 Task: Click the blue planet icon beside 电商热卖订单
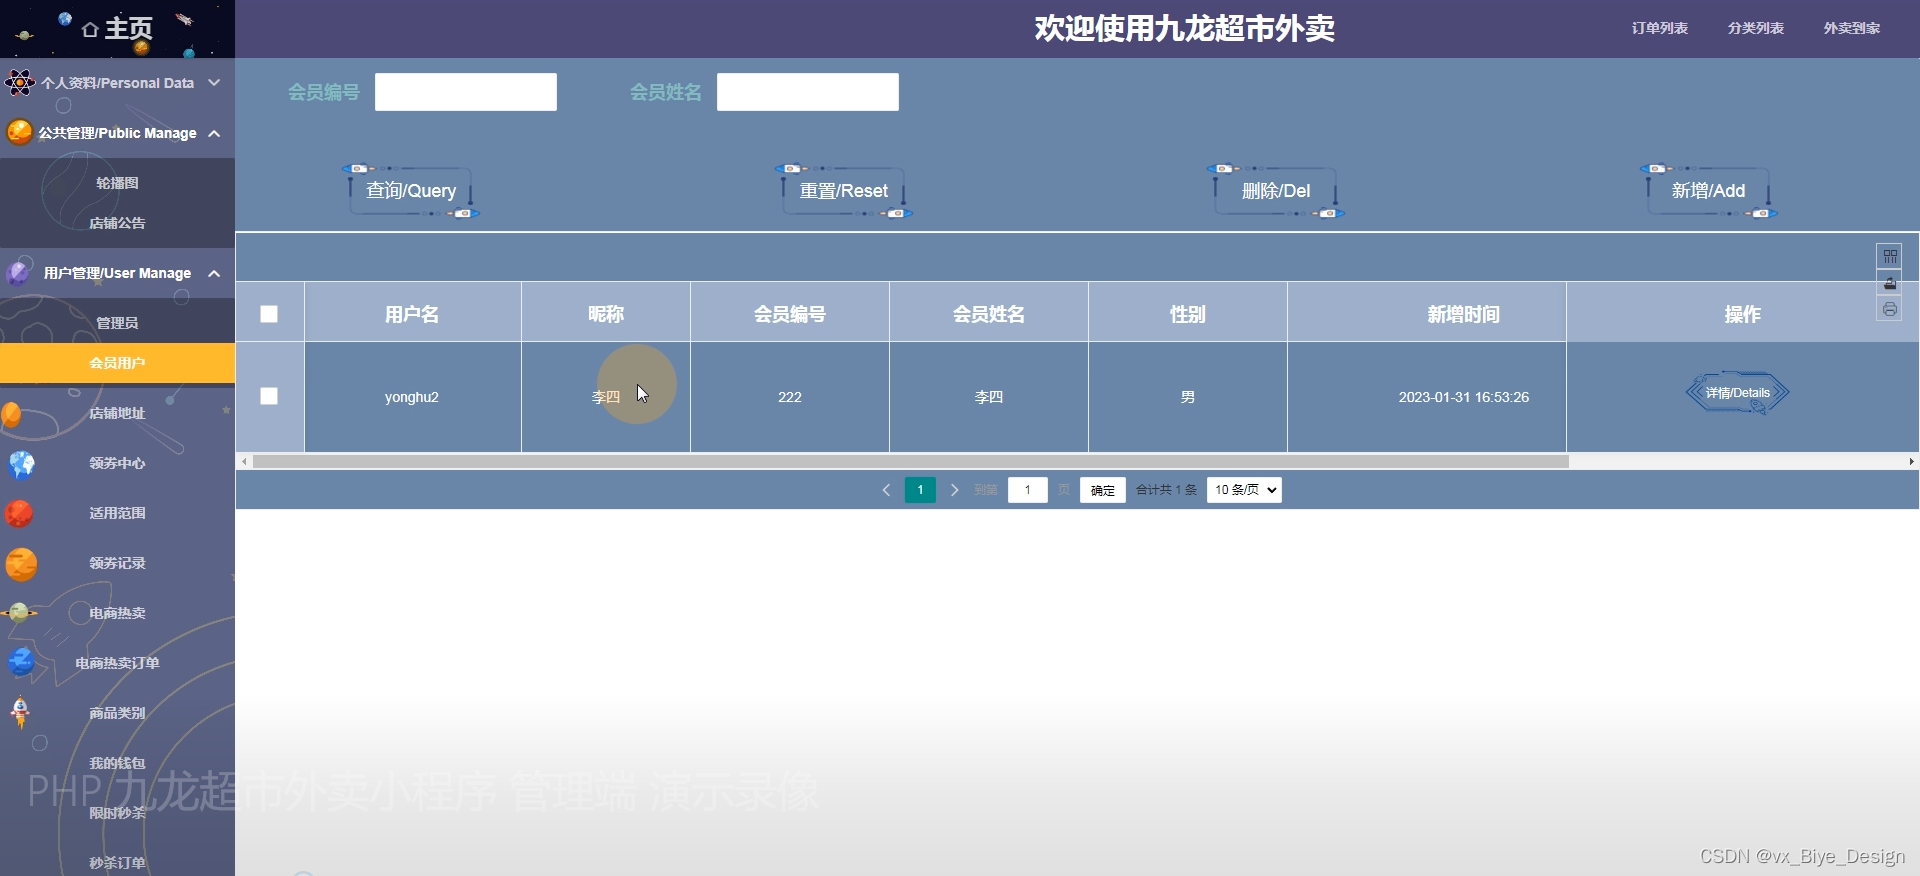tap(21, 662)
